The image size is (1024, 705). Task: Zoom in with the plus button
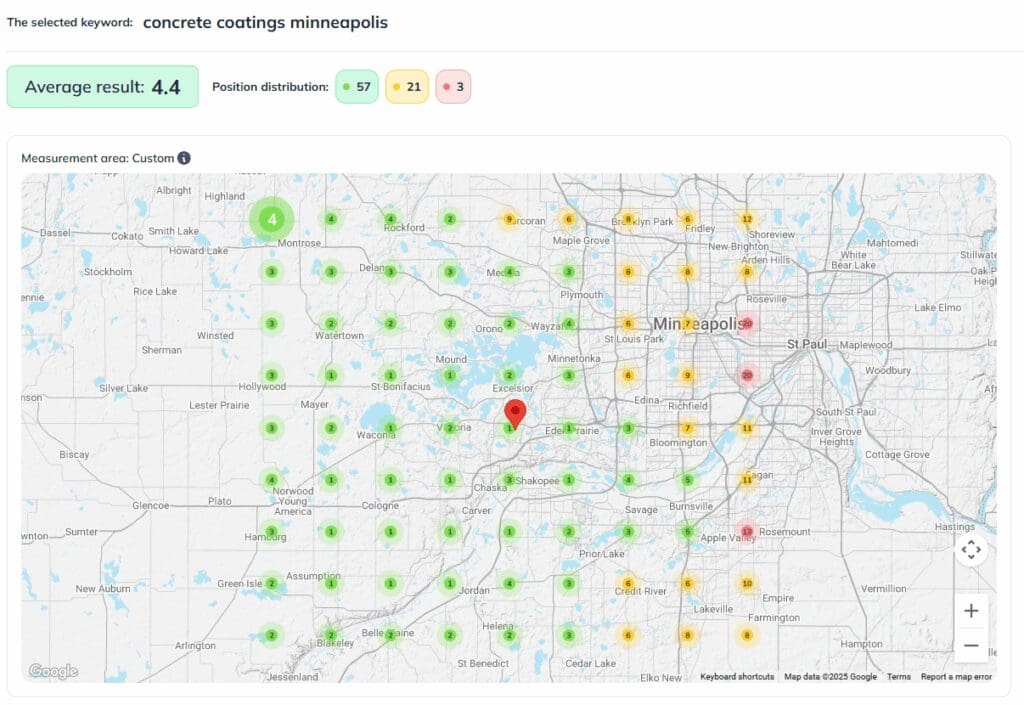coord(970,611)
